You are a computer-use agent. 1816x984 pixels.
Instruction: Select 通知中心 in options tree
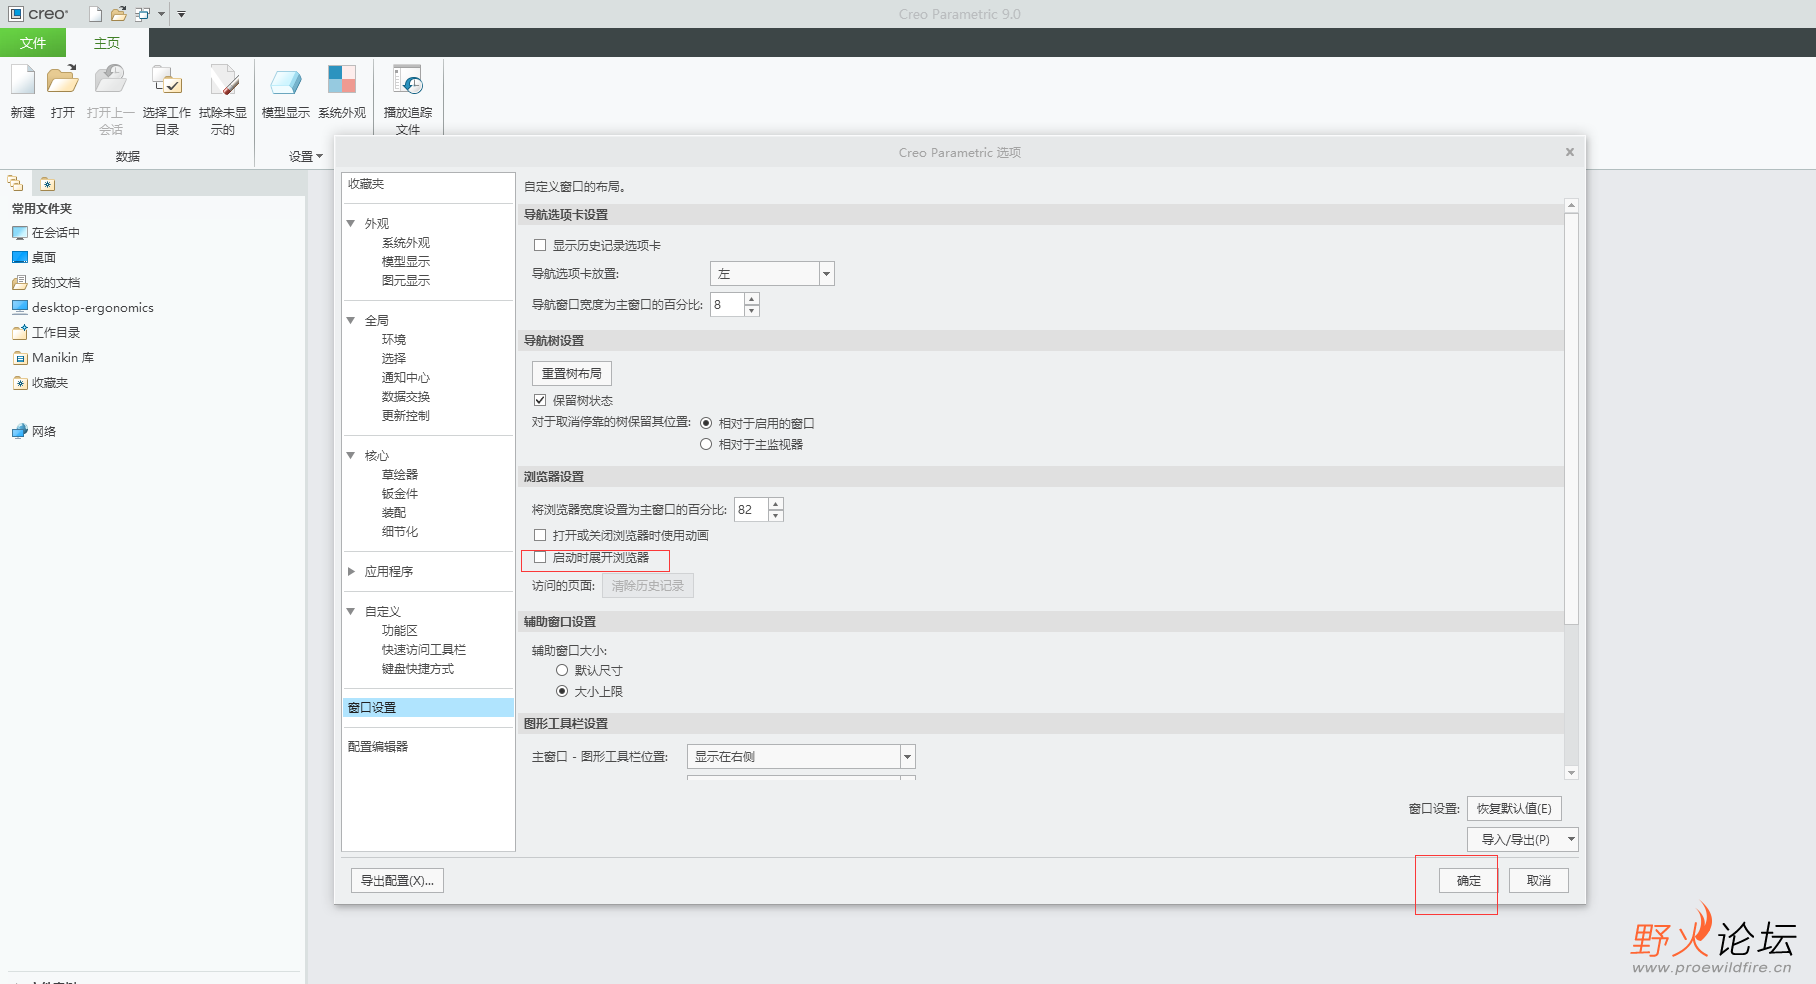406,377
